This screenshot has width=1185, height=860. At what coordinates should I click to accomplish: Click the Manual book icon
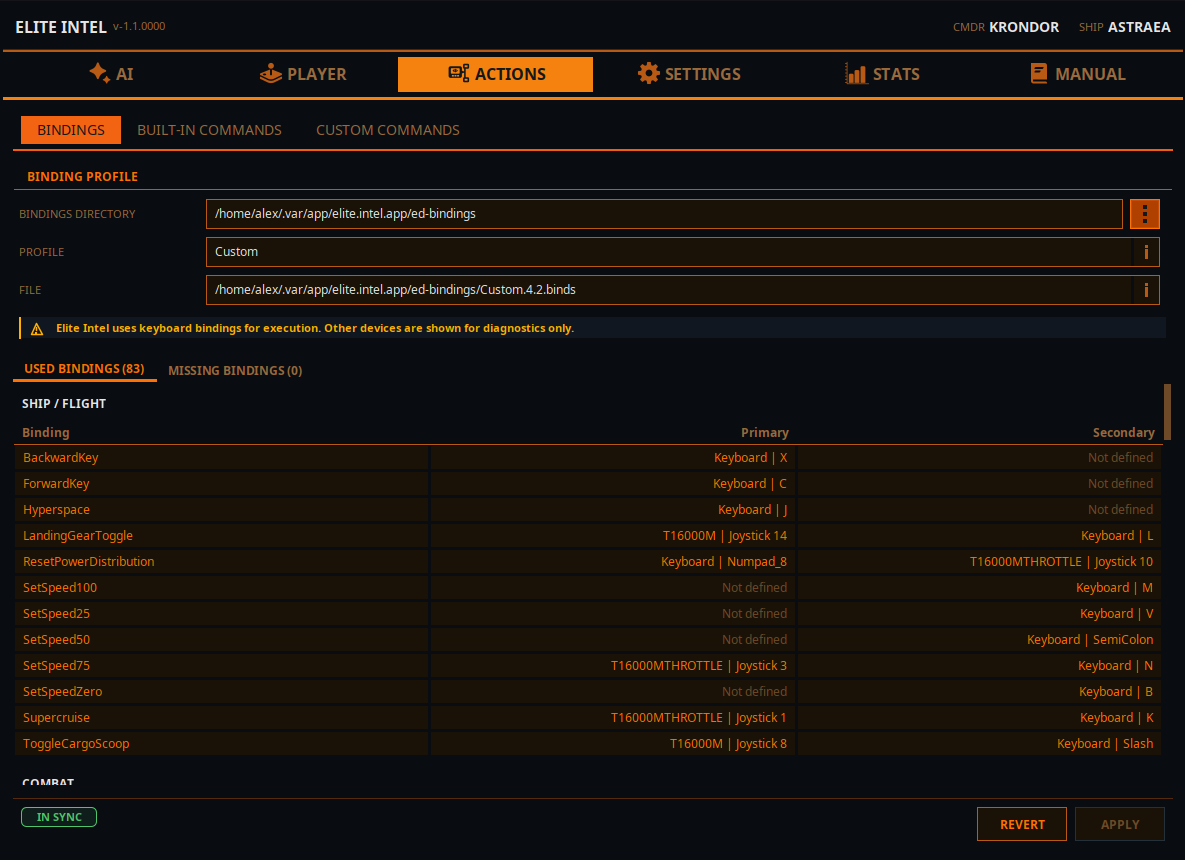click(1039, 73)
